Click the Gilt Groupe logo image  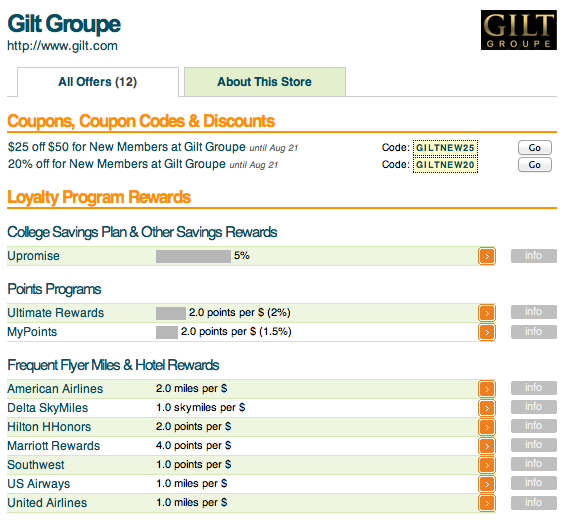pos(519,30)
